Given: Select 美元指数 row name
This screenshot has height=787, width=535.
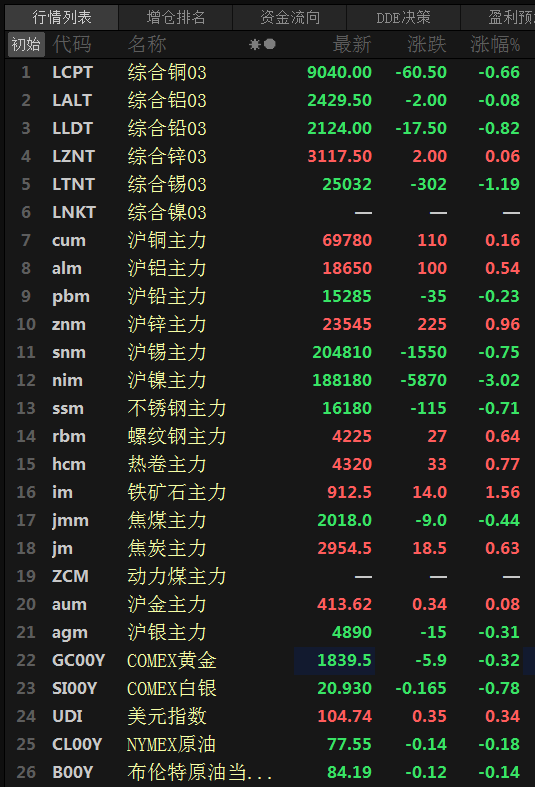Looking at the screenshot, I should [x=167, y=717].
